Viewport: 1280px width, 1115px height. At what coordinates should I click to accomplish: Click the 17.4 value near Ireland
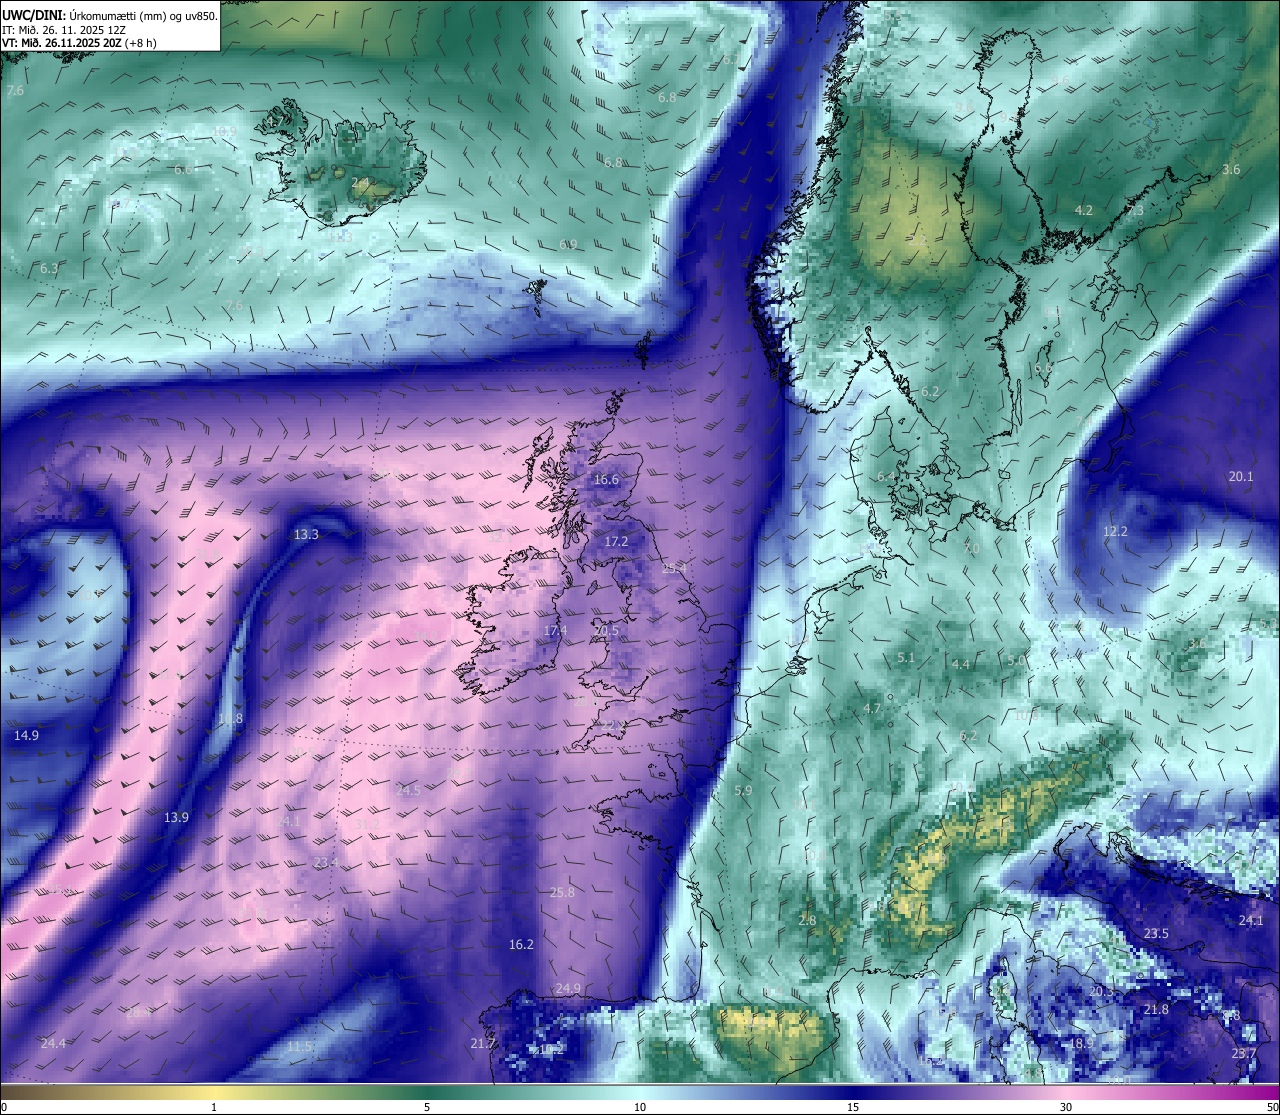point(555,630)
